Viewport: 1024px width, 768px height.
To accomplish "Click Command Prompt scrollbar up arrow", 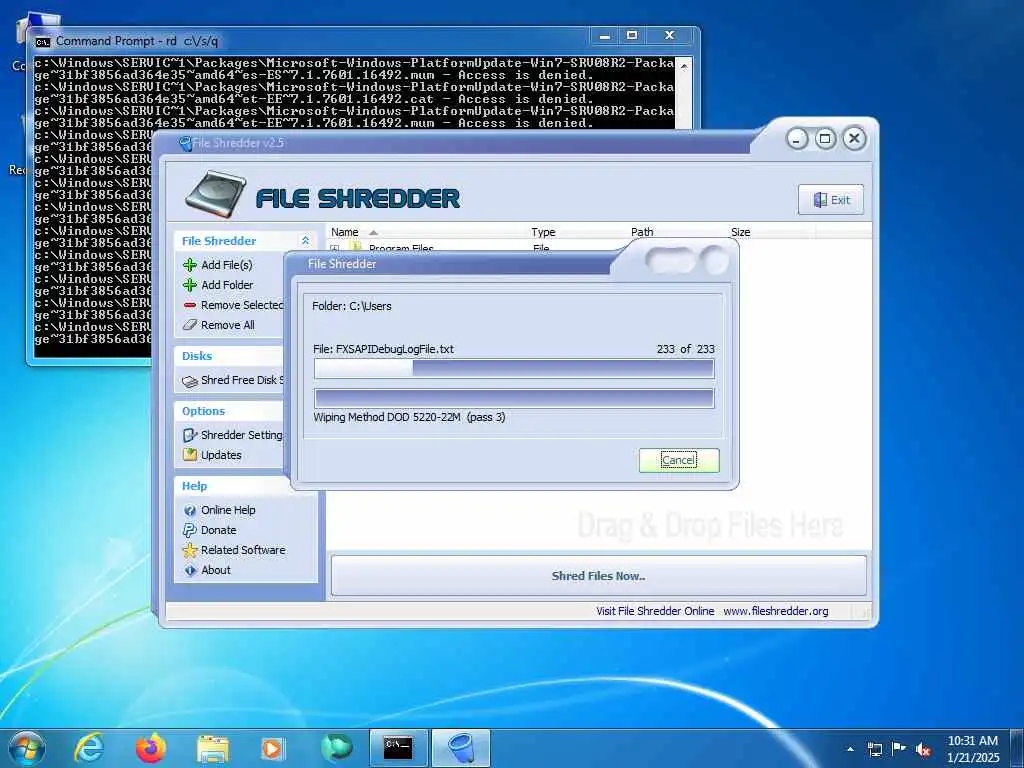I will click(x=684, y=66).
